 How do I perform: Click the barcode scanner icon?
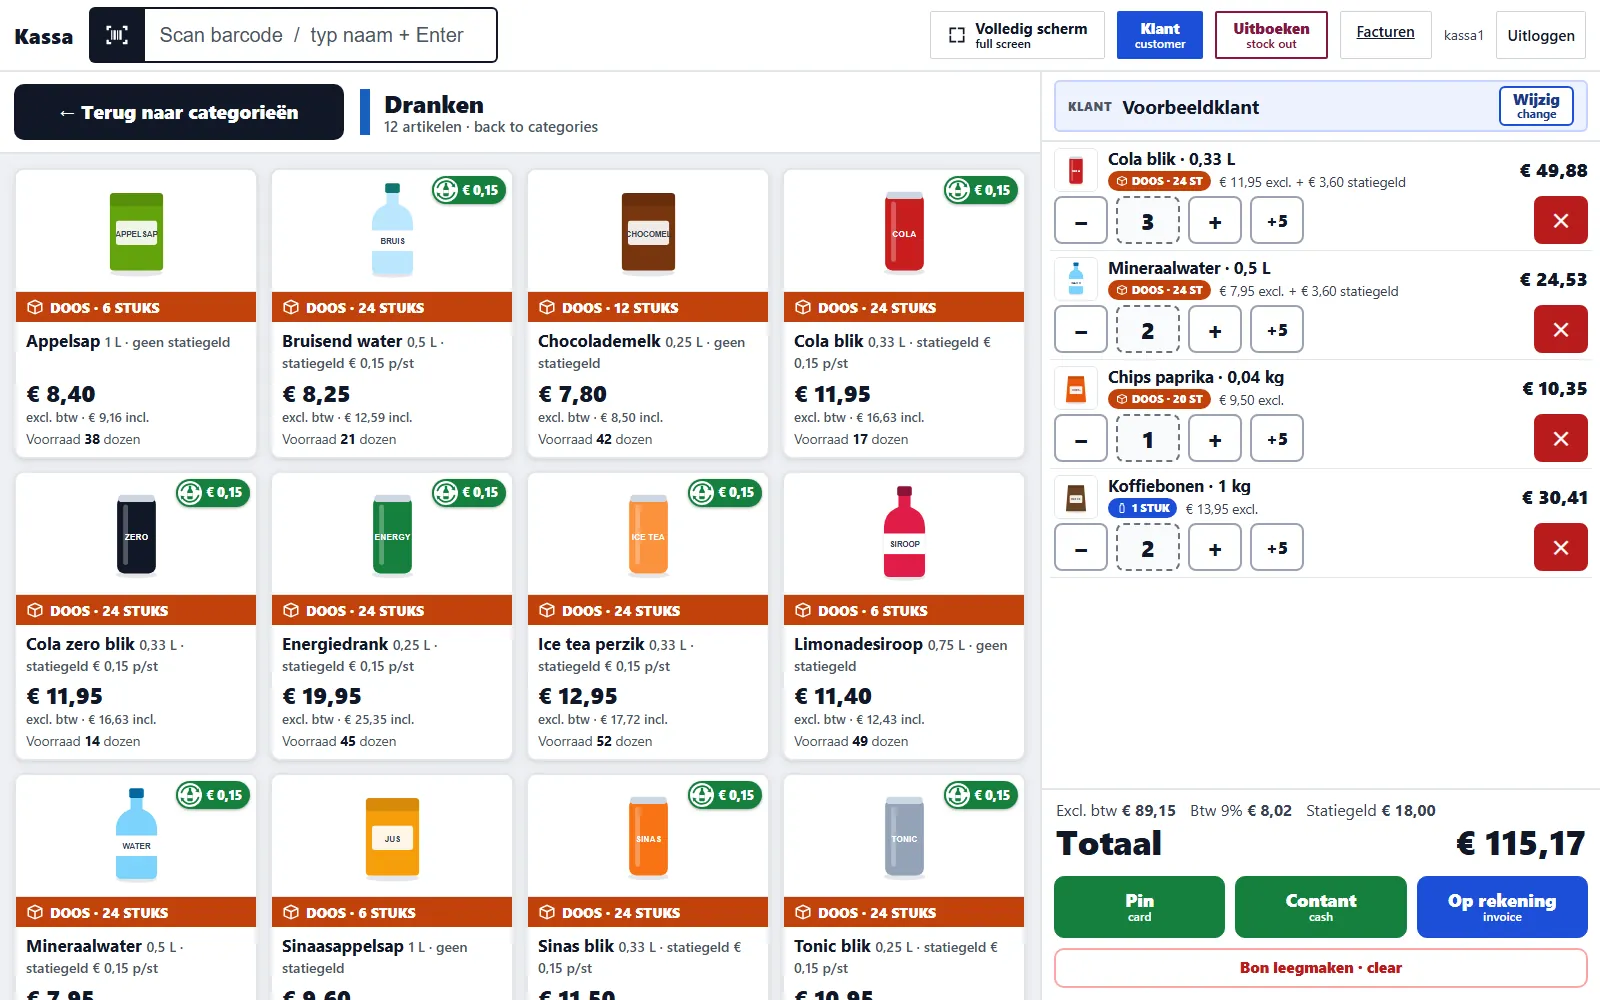point(117,35)
